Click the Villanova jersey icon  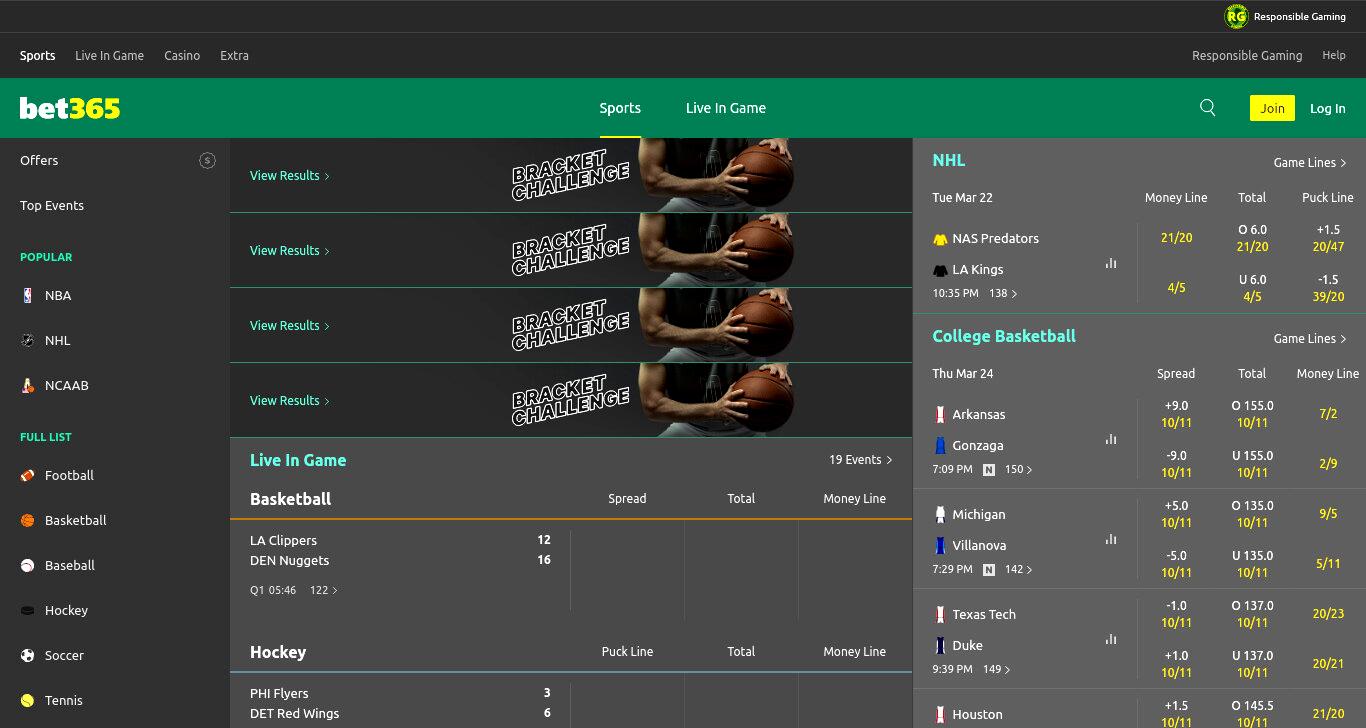coord(940,545)
